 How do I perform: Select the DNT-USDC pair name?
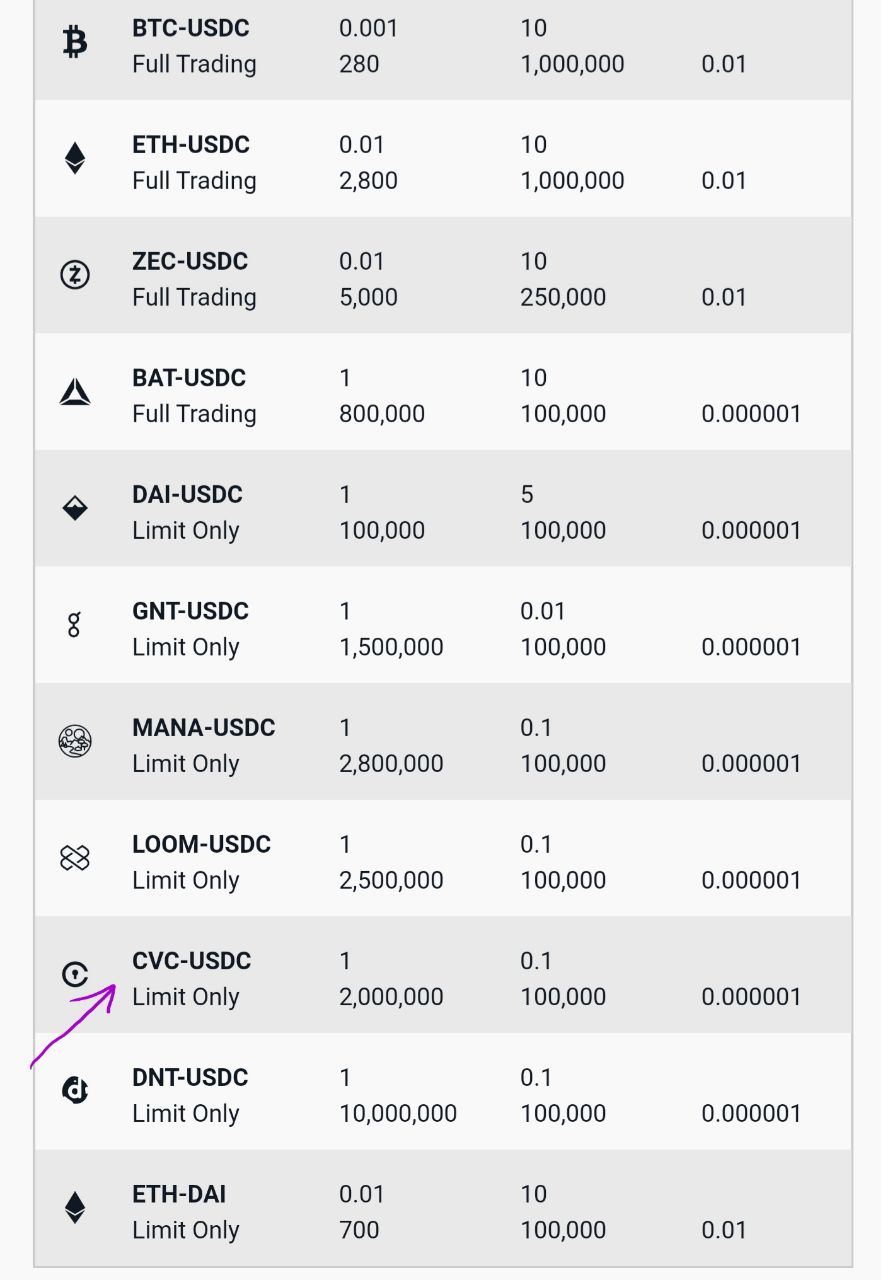[190, 1078]
